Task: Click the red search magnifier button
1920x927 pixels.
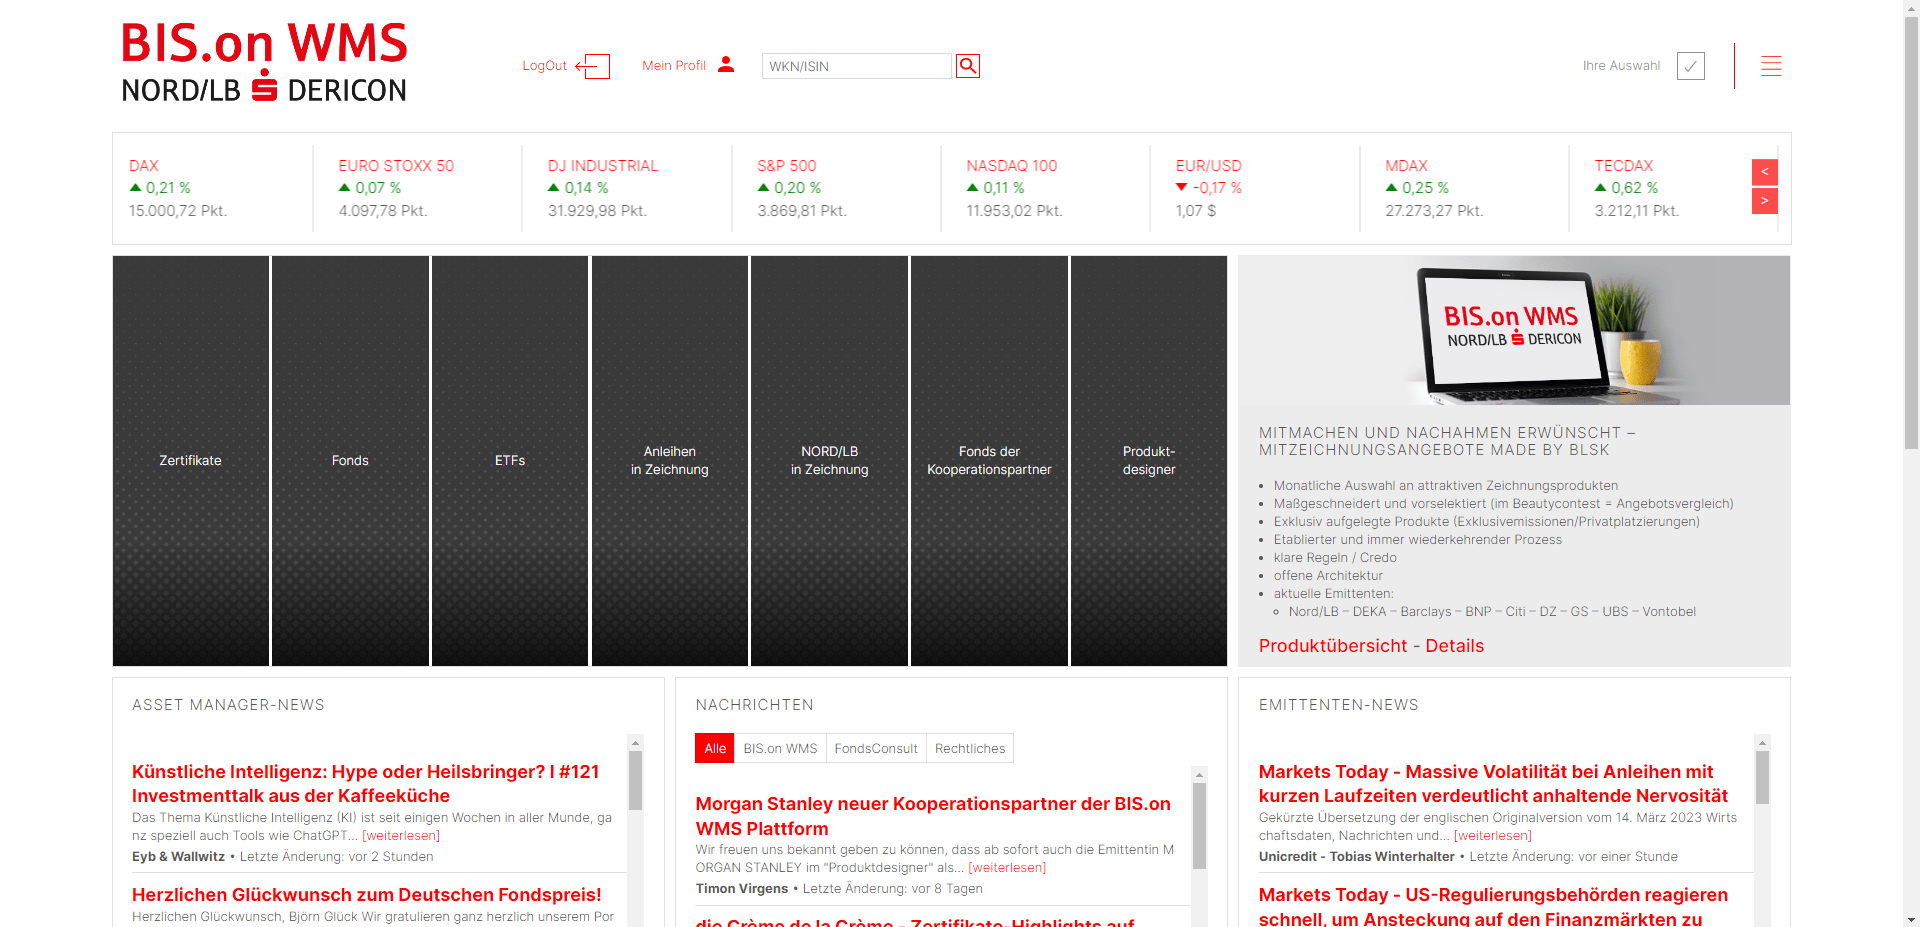Action: (967, 66)
